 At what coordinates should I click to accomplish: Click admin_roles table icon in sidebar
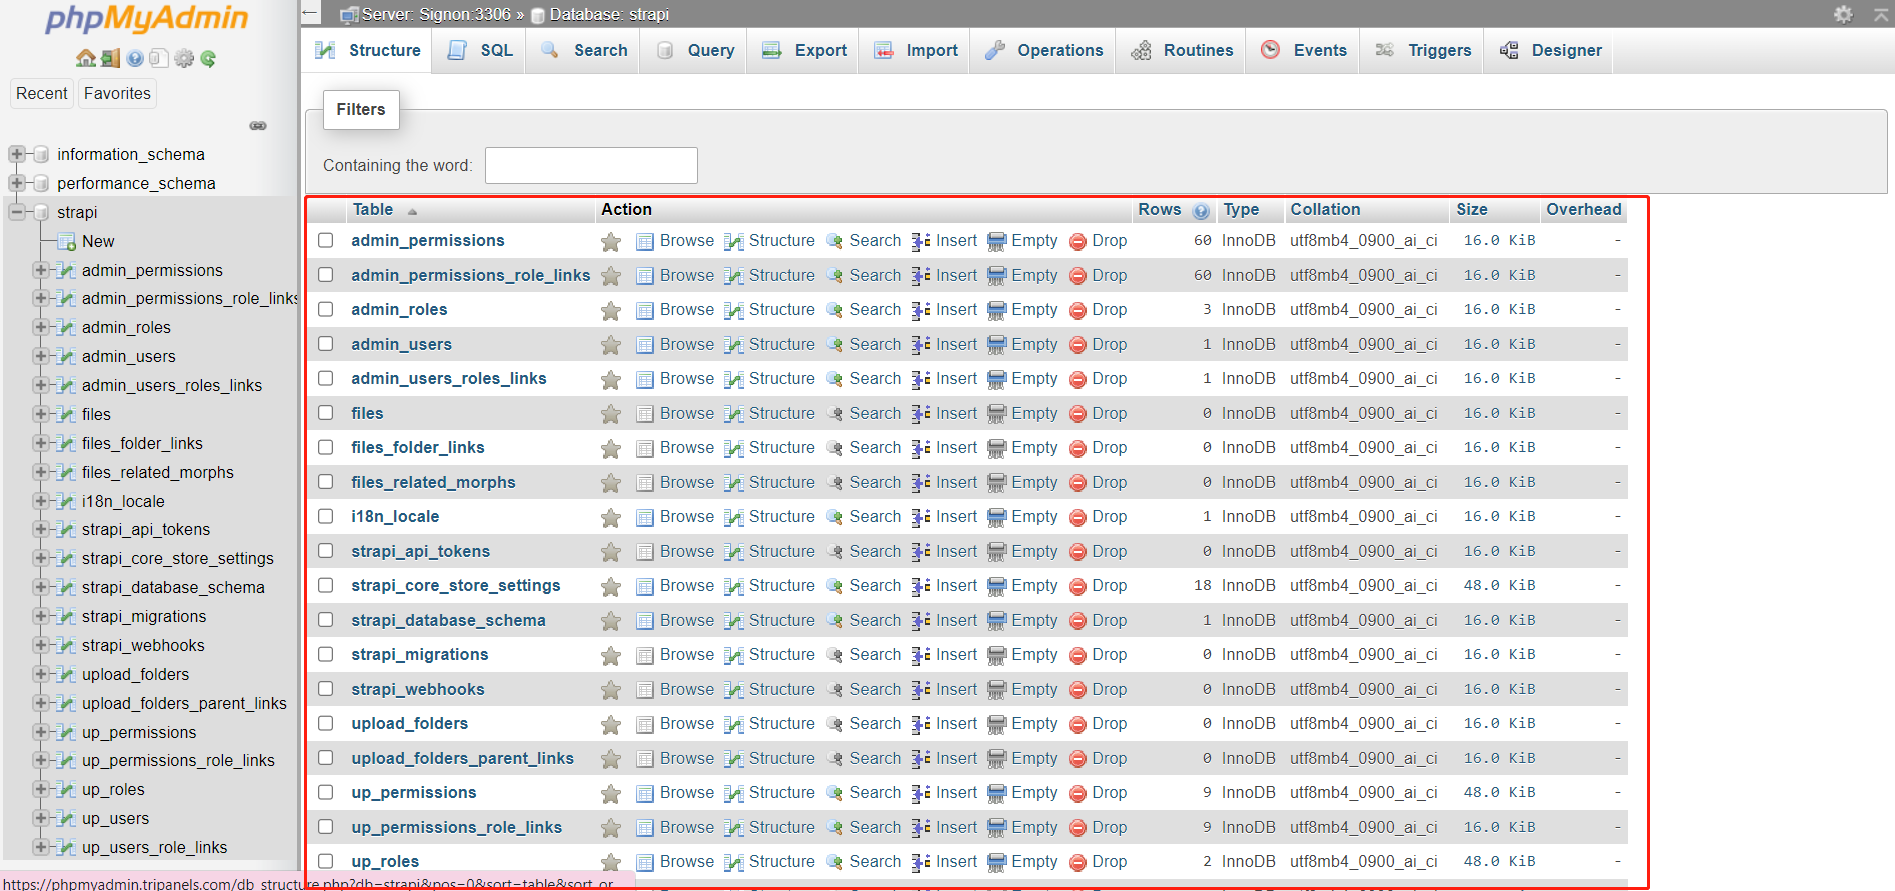coord(66,327)
